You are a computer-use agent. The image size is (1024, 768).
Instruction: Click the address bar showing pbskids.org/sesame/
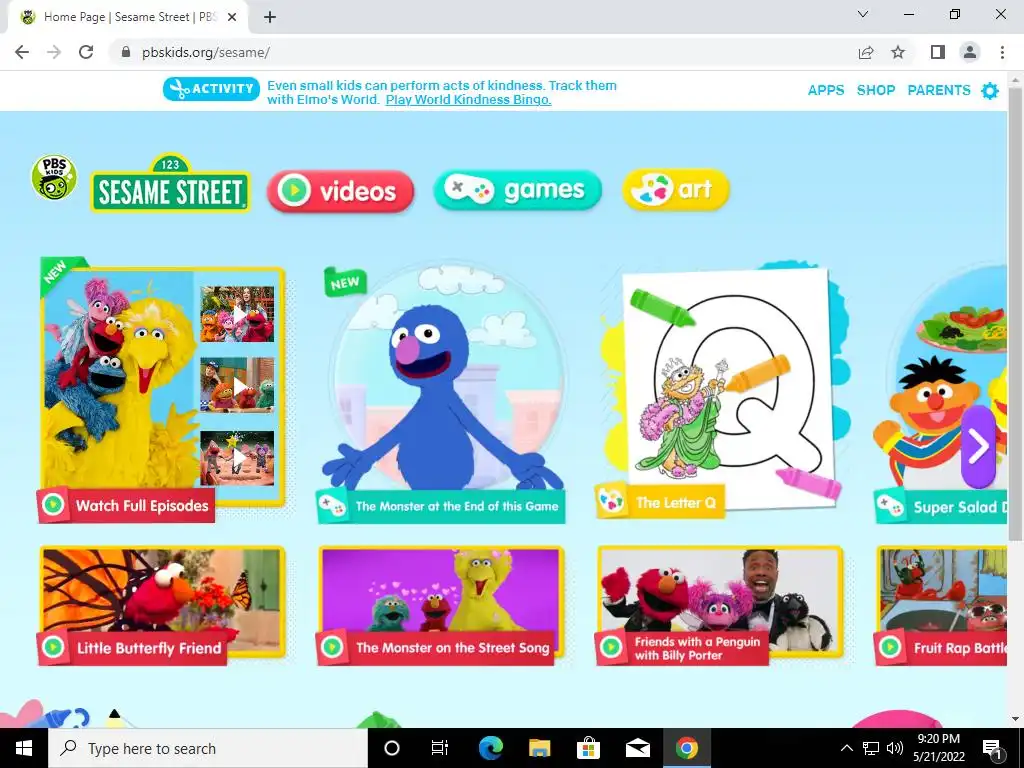pos(483,52)
